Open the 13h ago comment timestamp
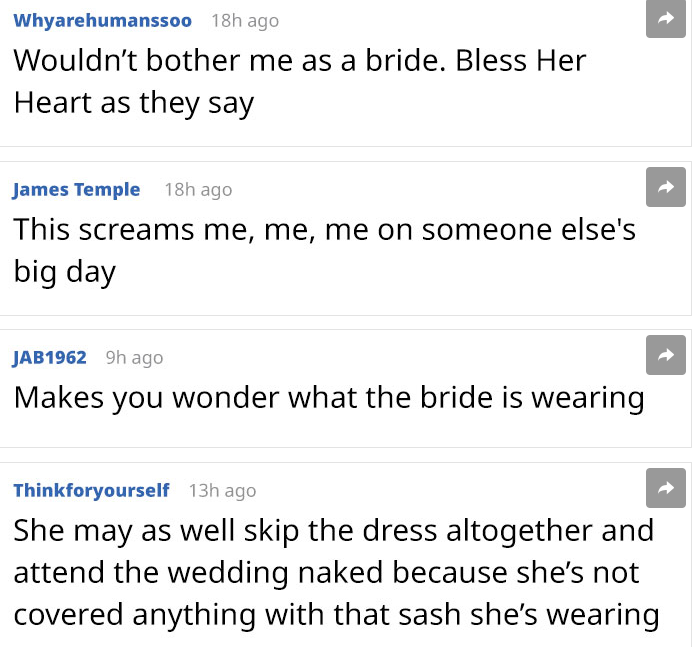This screenshot has height=647, width=692. pyautogui.click(x=222, y=490)
